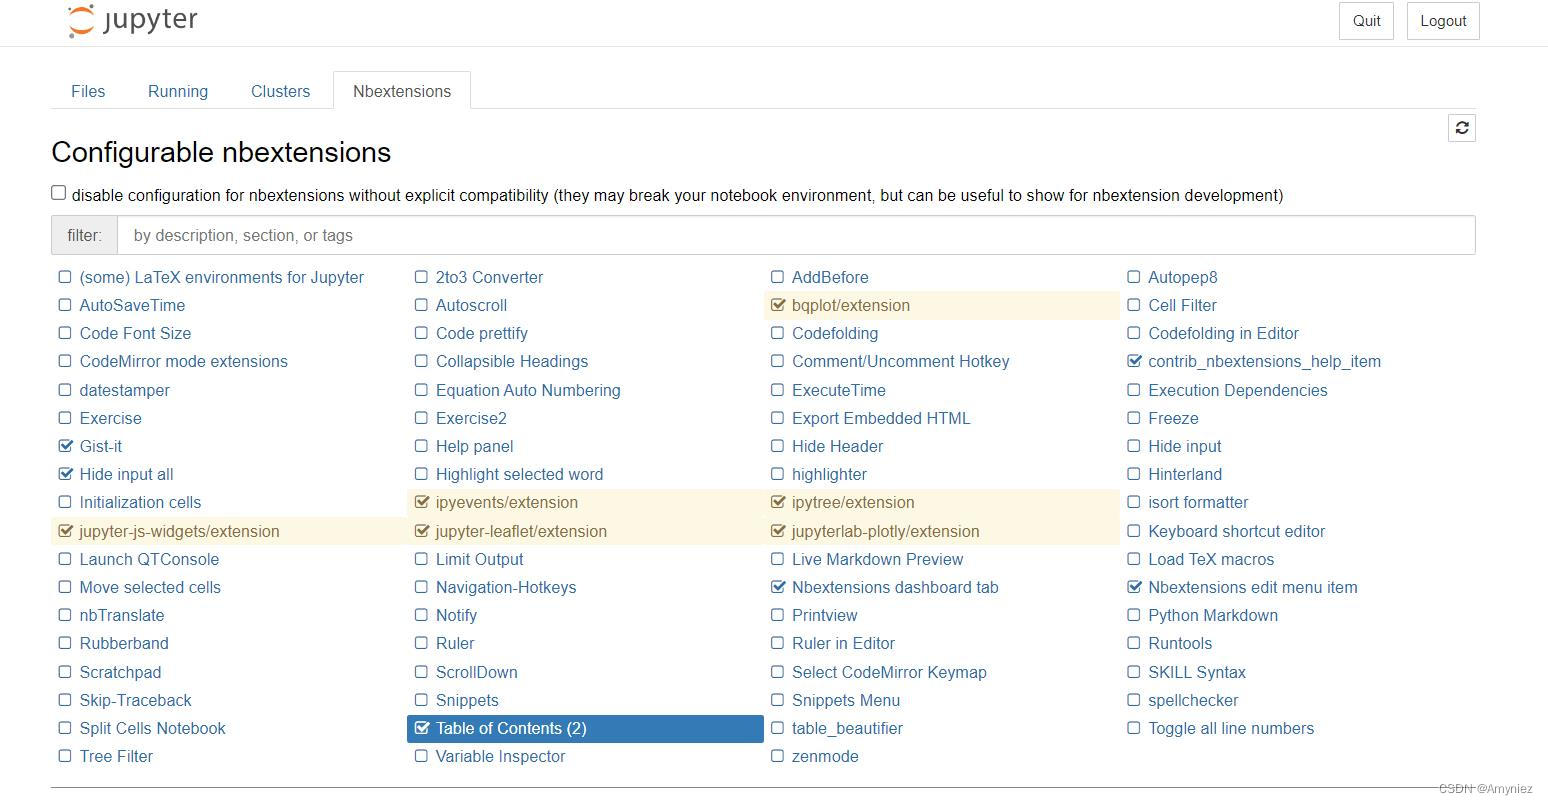Open the Execution Dependencies link

[1237, 390]
